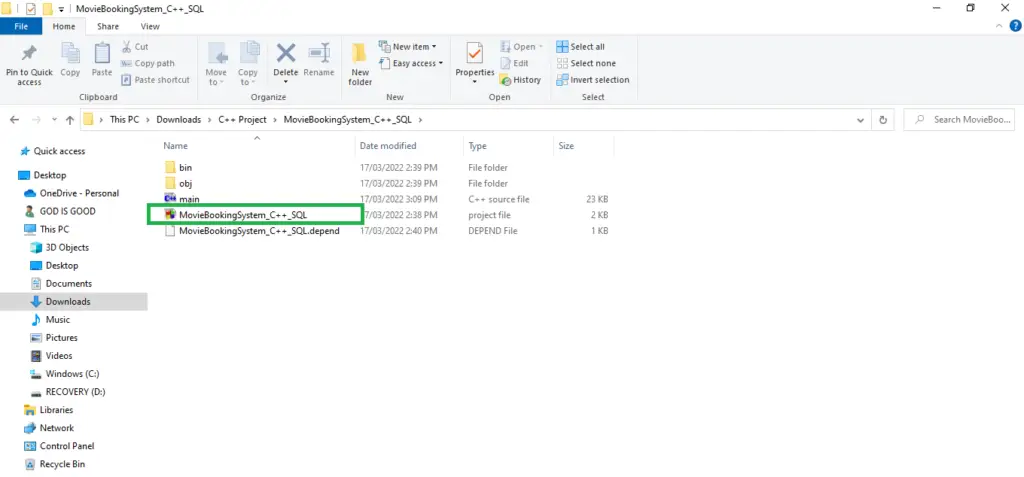Open Quick Access Toolbar customize arrow

[x=61, y=9]
